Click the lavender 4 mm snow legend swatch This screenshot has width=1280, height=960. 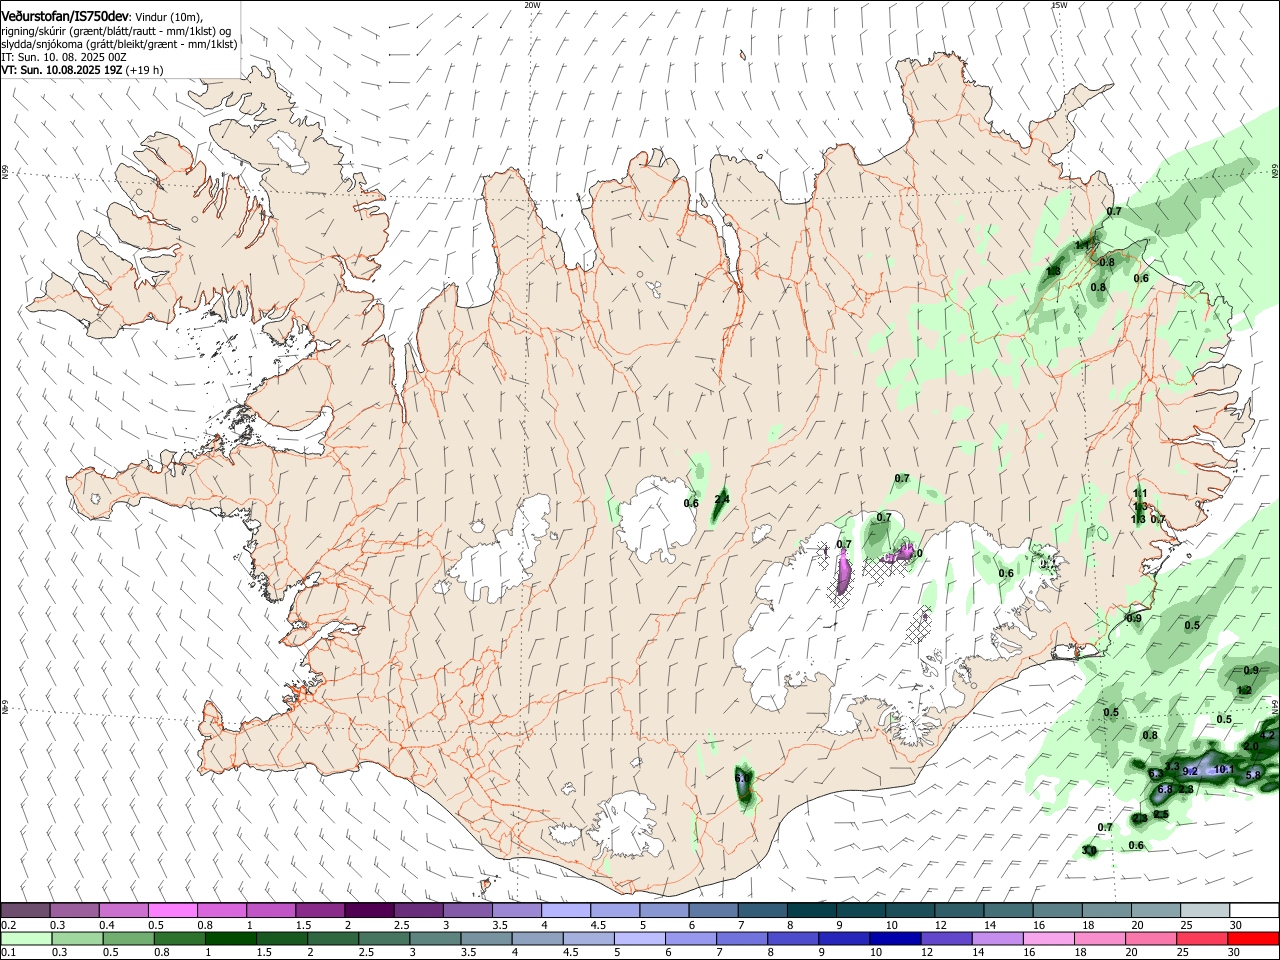click(x=566, y=910)
